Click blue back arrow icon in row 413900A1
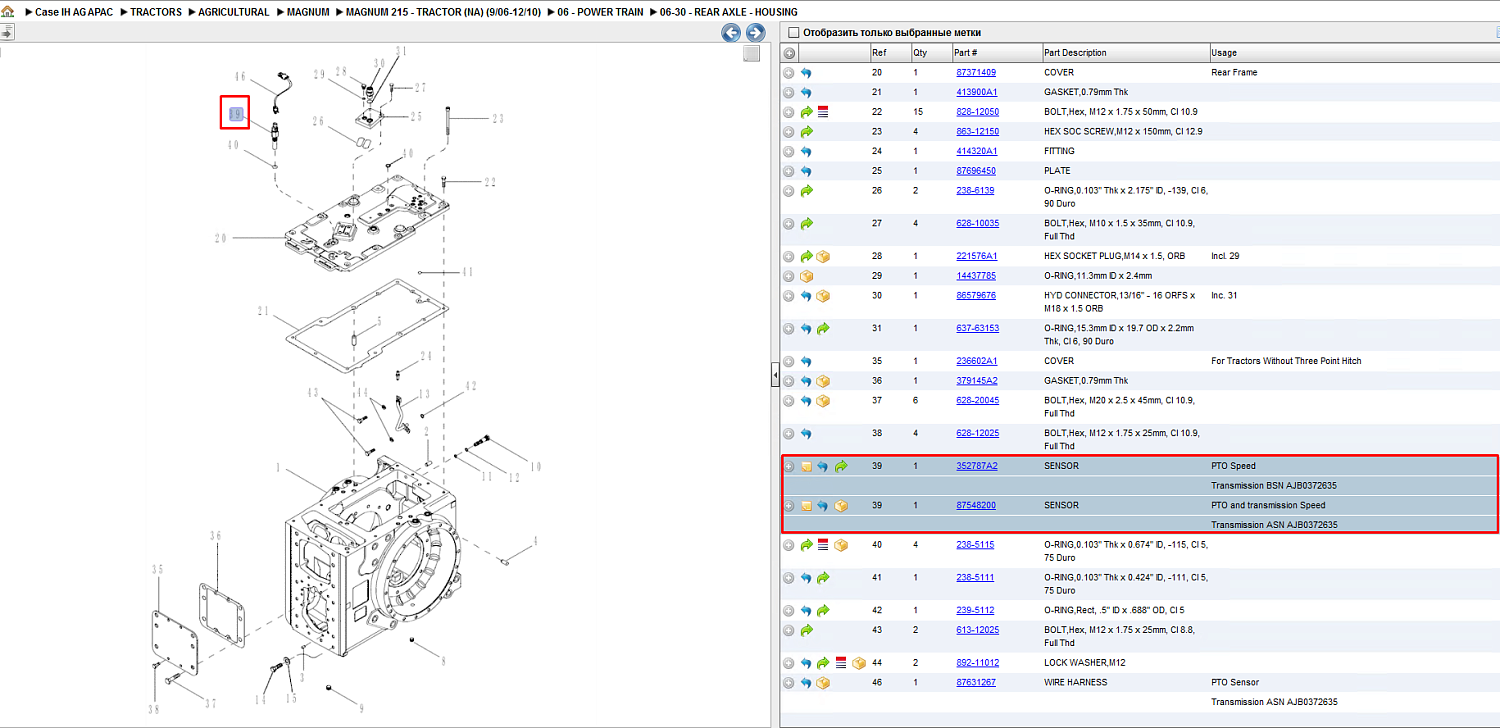 [x=806, y=93]
